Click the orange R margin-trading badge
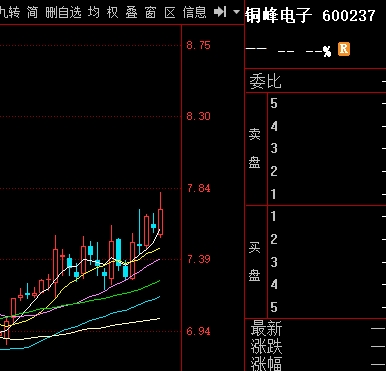386x371 pixels. coord(344,49)
